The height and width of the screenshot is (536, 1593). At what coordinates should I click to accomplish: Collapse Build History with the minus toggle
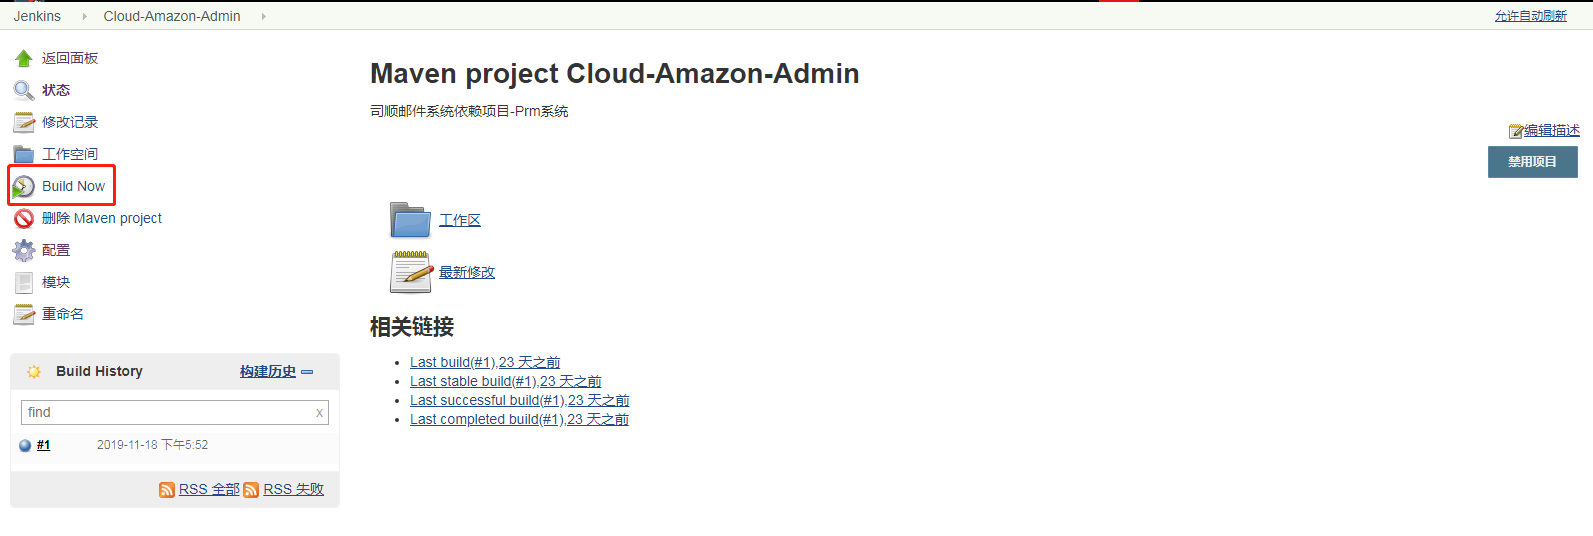point(307,372)
